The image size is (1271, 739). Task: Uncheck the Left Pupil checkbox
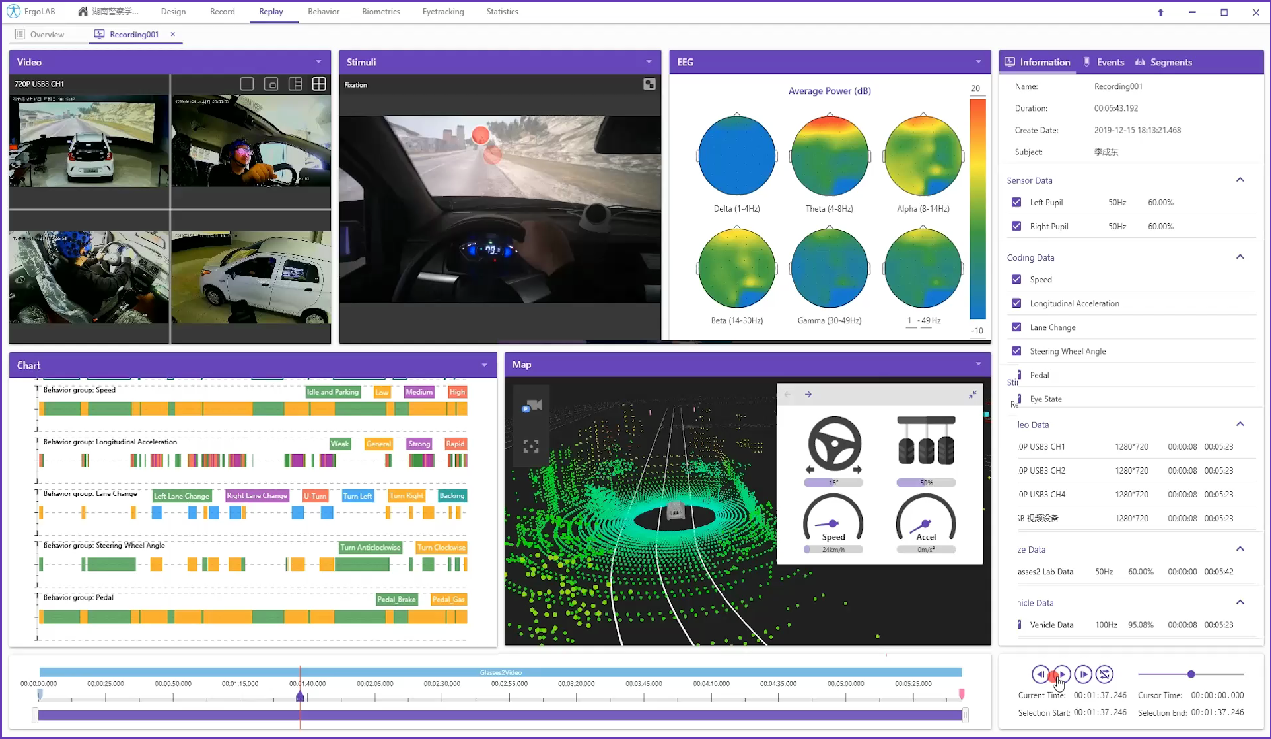coord(1017,202)
